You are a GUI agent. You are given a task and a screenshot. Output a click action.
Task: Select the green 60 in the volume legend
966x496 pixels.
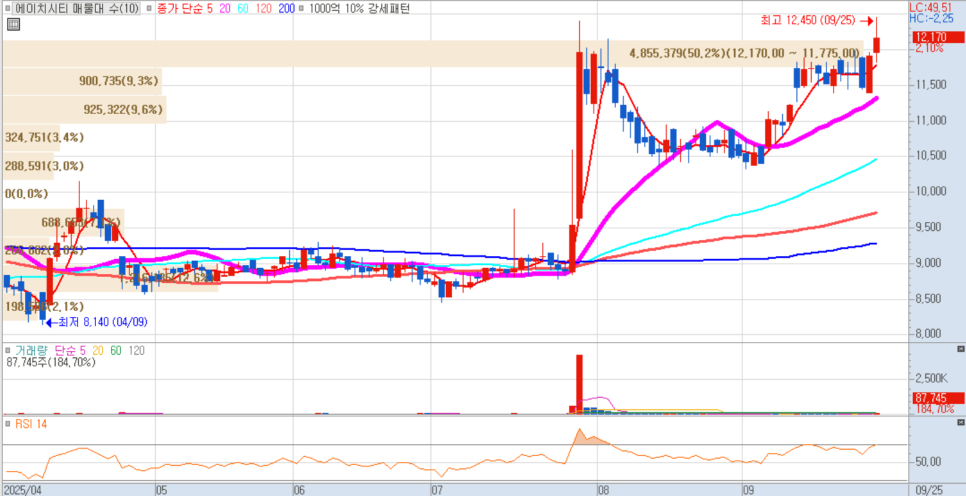click(x=116, y=351)
